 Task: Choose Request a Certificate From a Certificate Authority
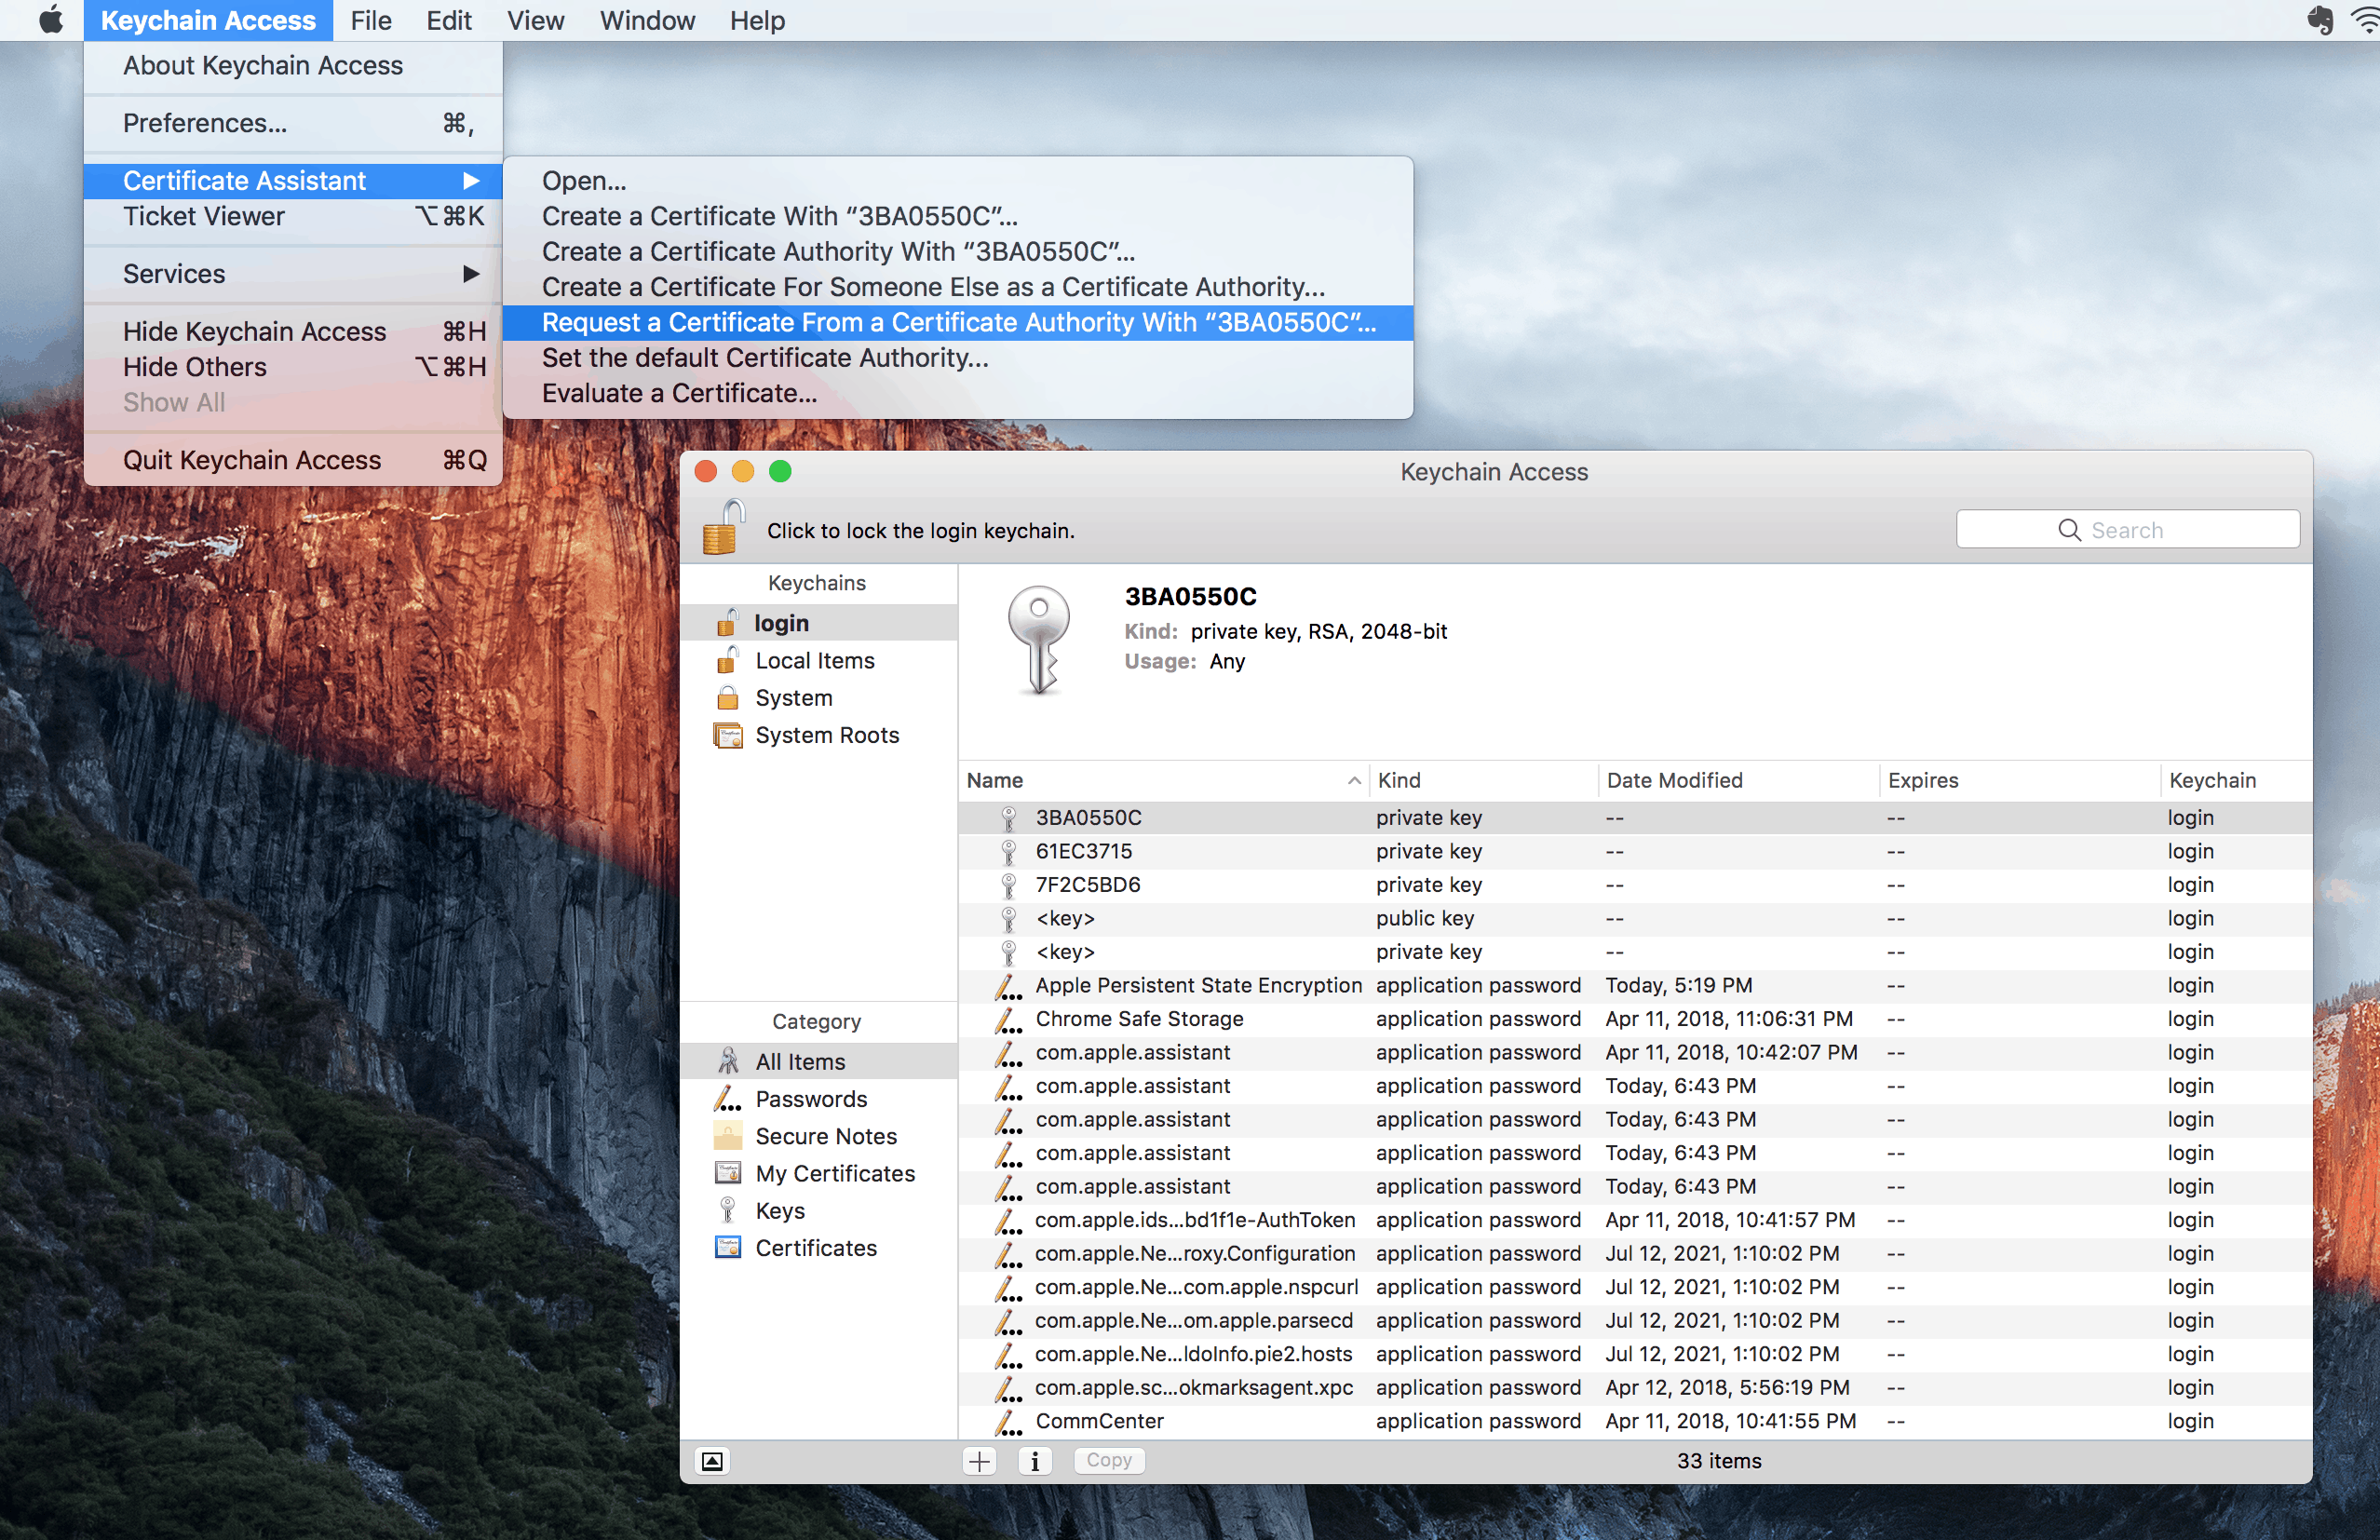[x=958, y=323]
